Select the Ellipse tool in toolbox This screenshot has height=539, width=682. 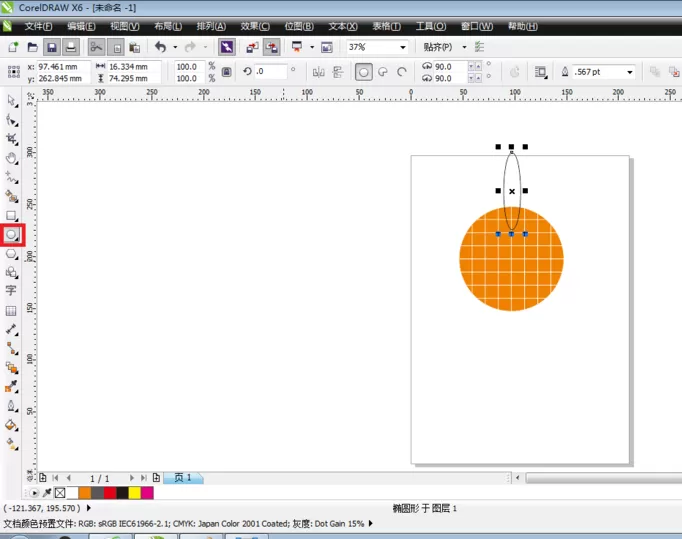click(x=11, y=235)
